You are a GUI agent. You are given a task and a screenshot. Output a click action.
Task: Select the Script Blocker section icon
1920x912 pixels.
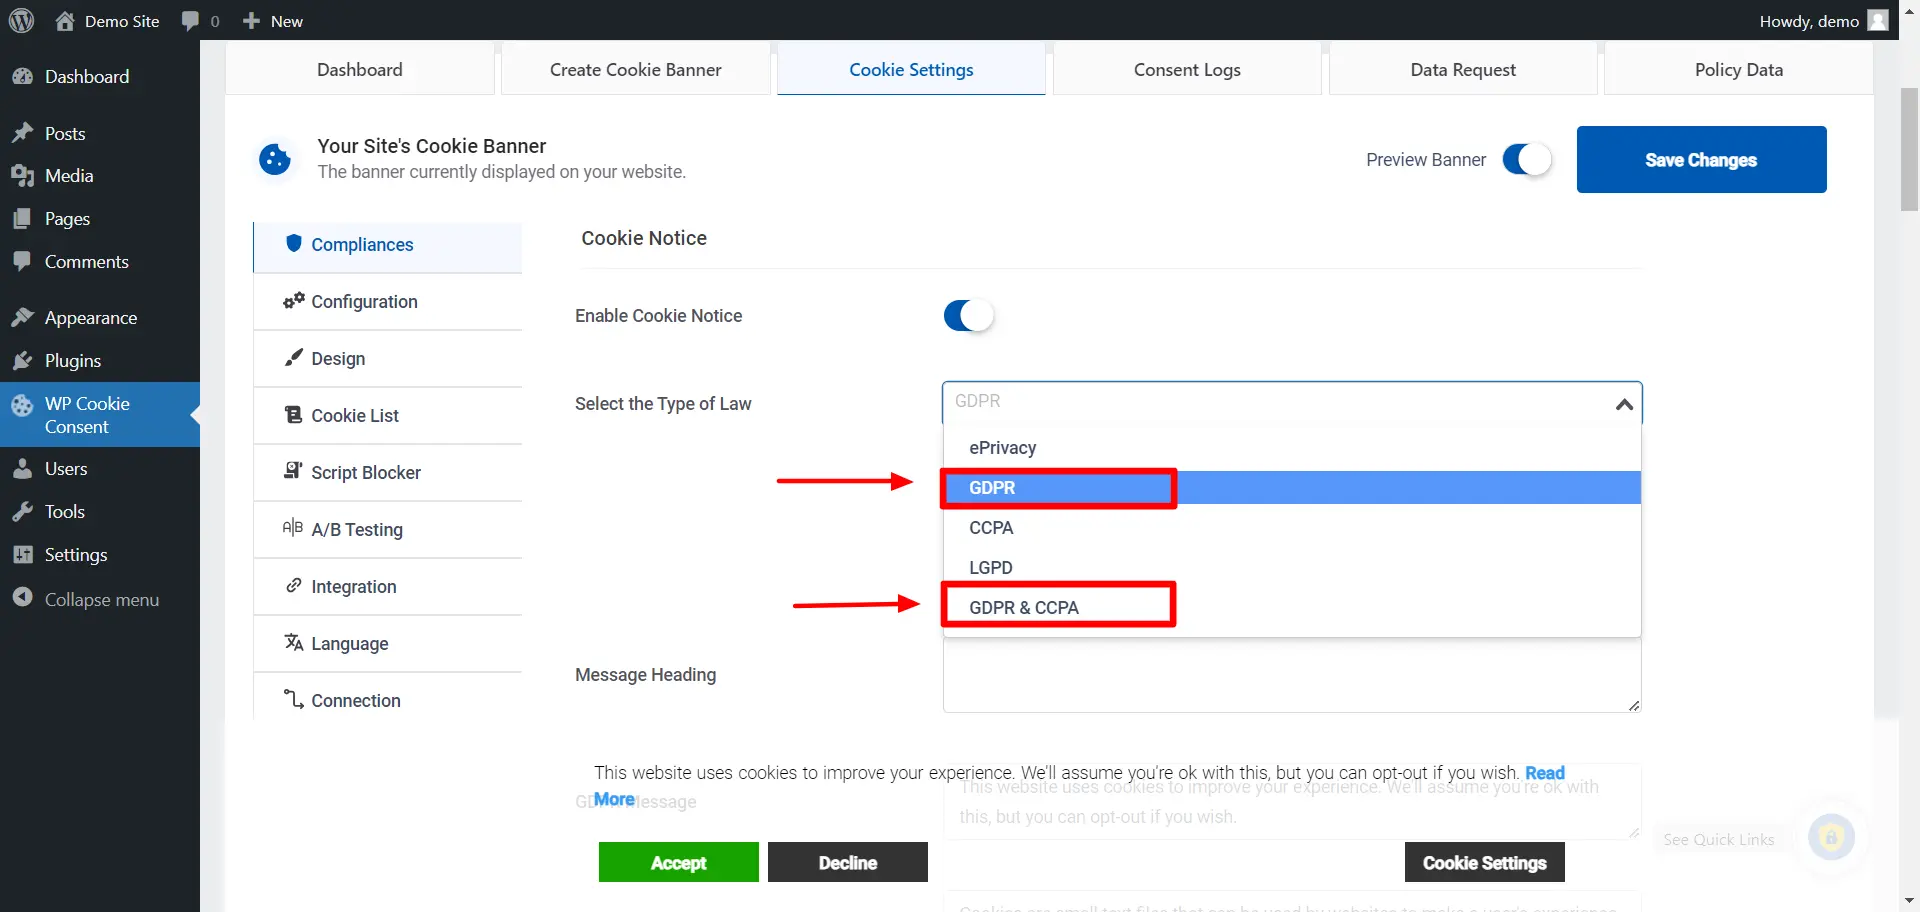[292, 472]
